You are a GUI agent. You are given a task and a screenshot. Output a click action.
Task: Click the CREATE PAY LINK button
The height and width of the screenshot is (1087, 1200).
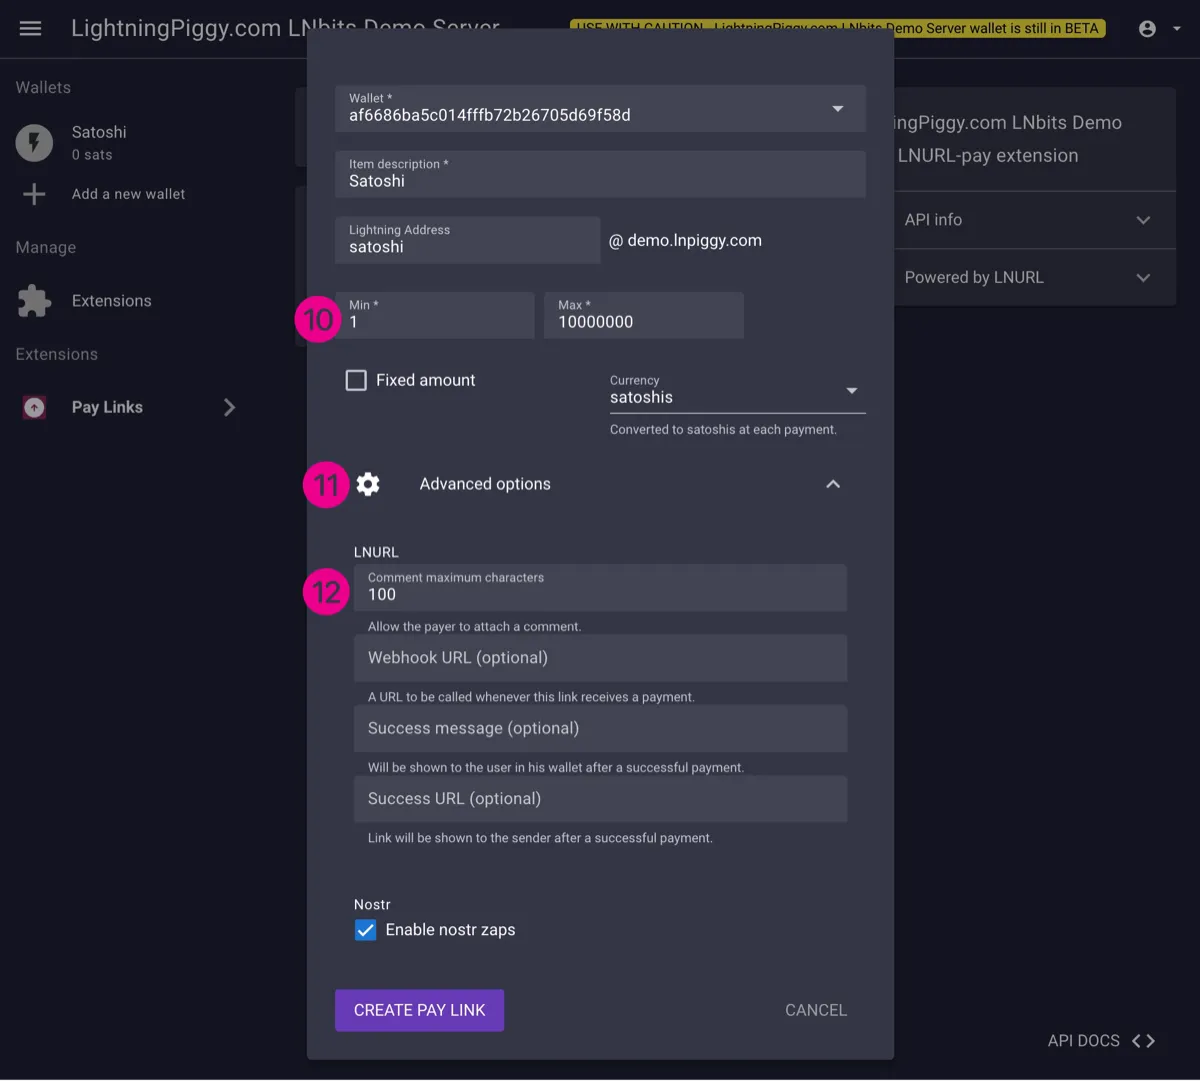(x=419, y=1010)
